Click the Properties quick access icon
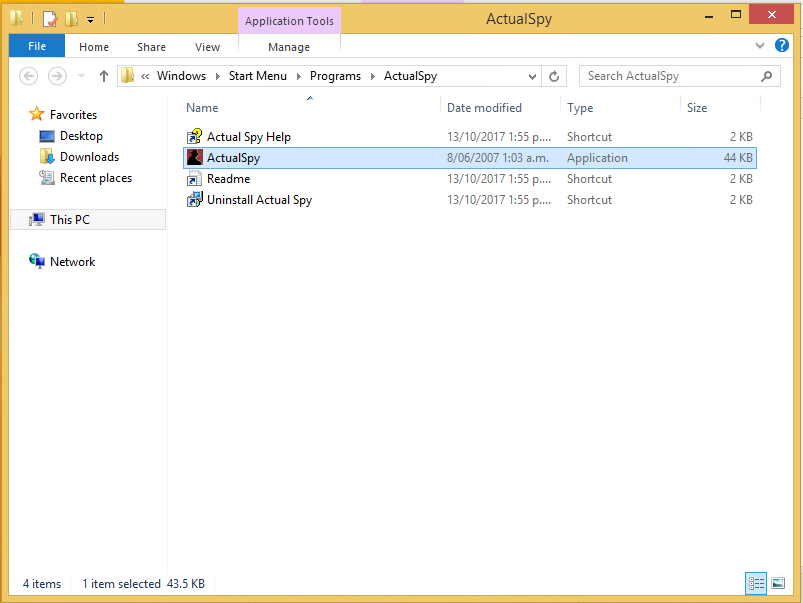 (50, 19)
